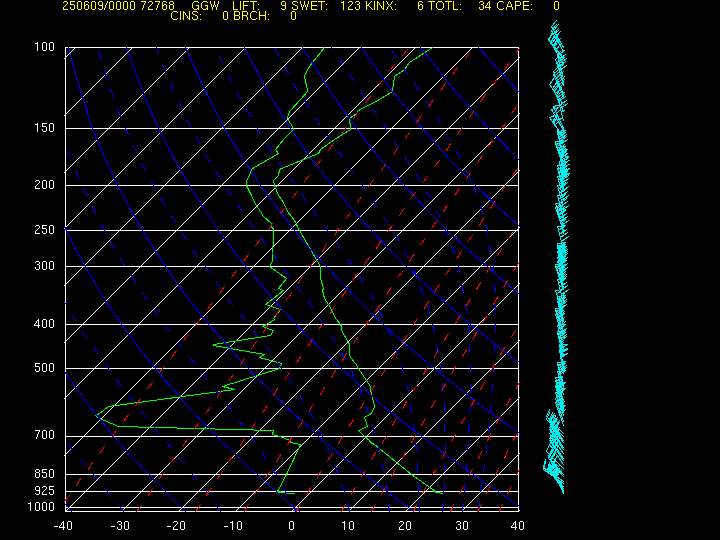The image size is (720, 540).
Task: Click the KINX: index label
Action: pos(381,6)
